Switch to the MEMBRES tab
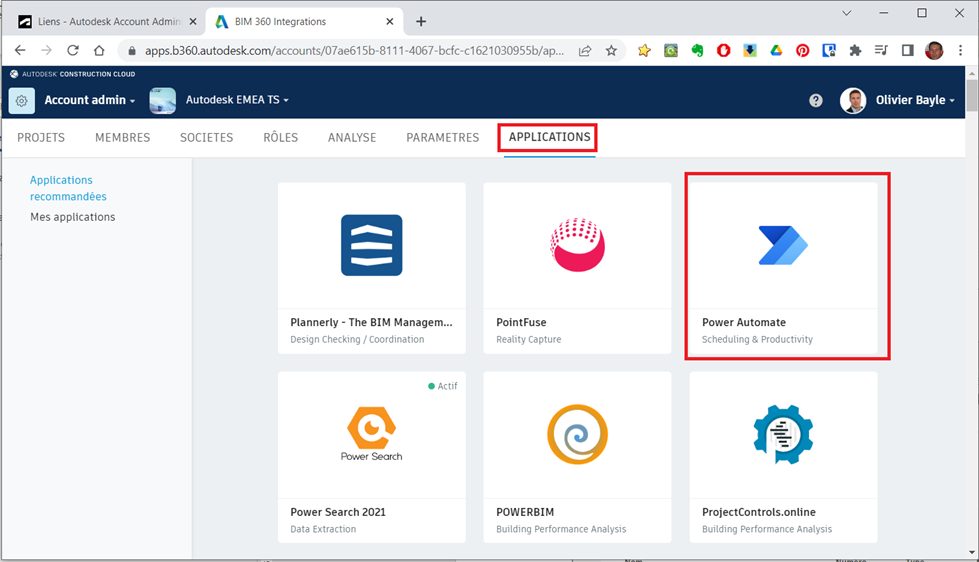 pos(122,137)
